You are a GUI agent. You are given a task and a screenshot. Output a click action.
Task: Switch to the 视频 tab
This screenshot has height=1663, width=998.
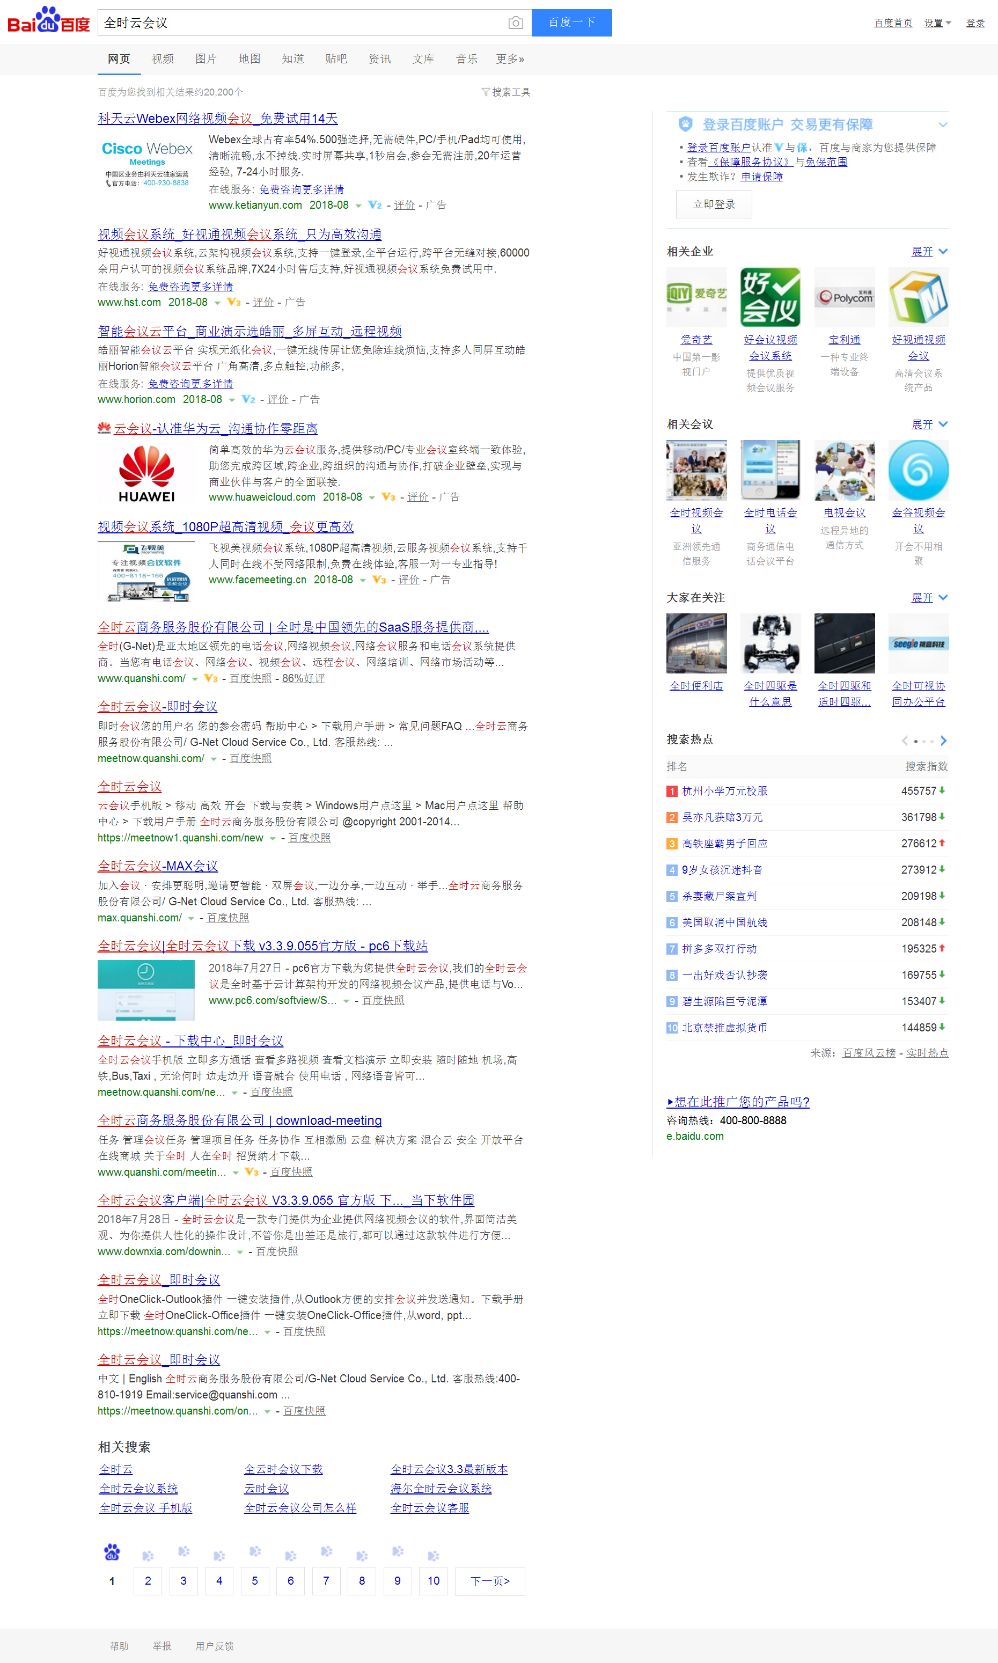(x=163, y=59)
